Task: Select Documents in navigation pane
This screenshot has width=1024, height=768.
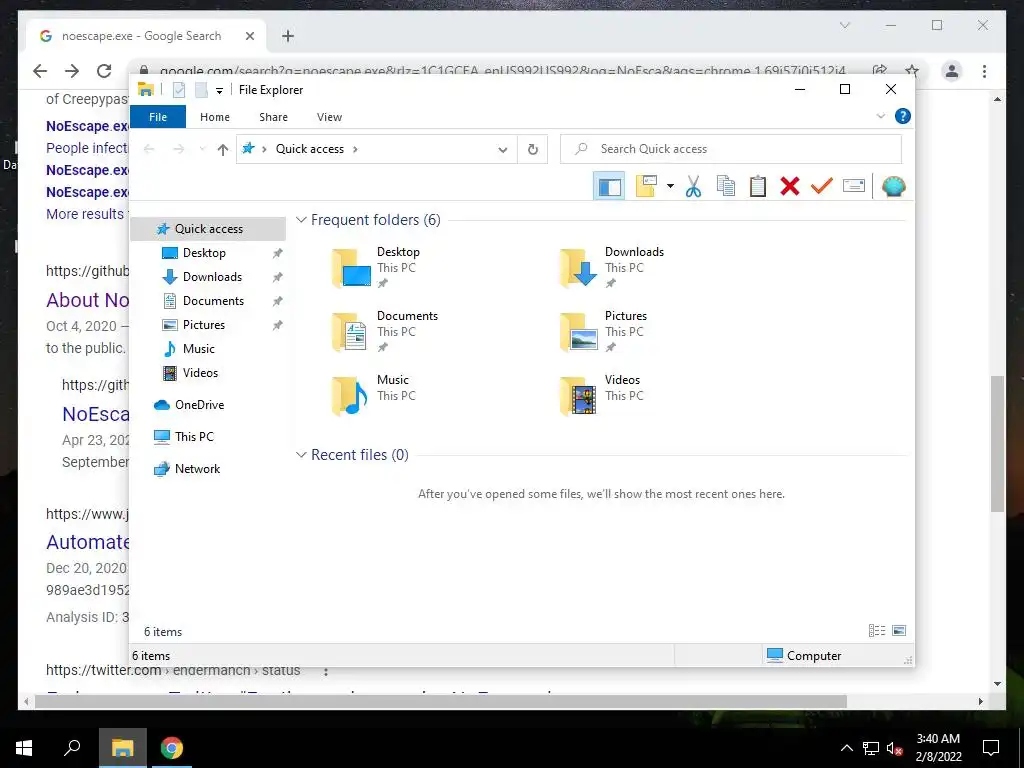Action: [213, 301]
